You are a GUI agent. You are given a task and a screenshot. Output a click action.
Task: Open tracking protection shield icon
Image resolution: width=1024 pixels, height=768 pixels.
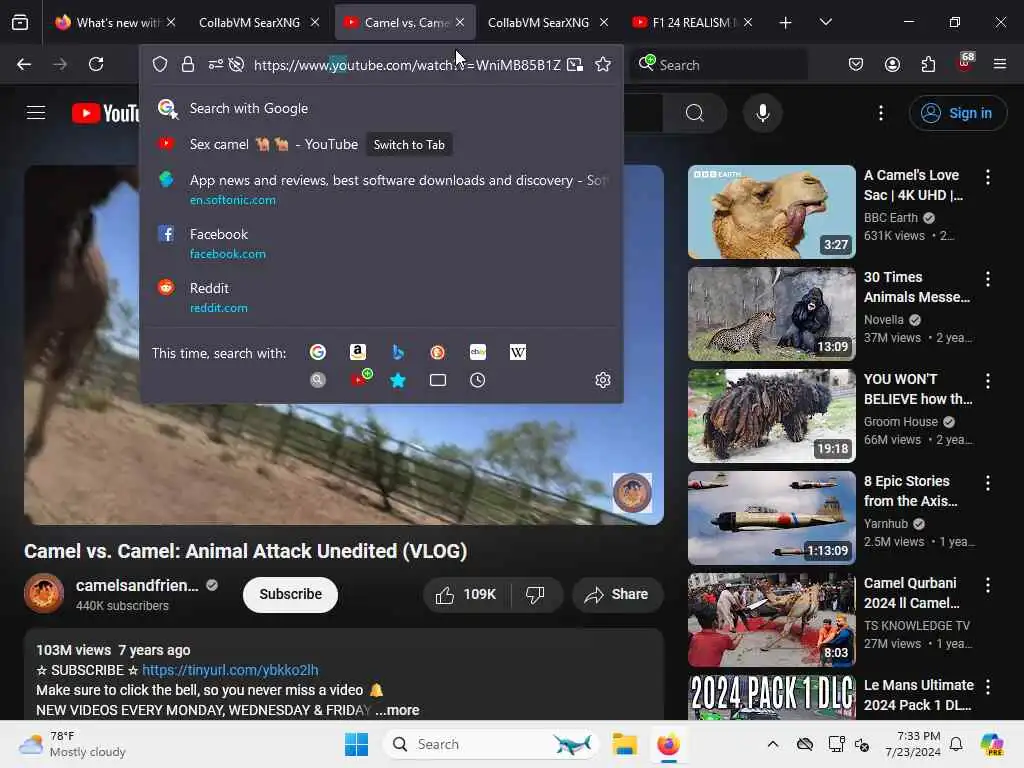coord(160,64)
